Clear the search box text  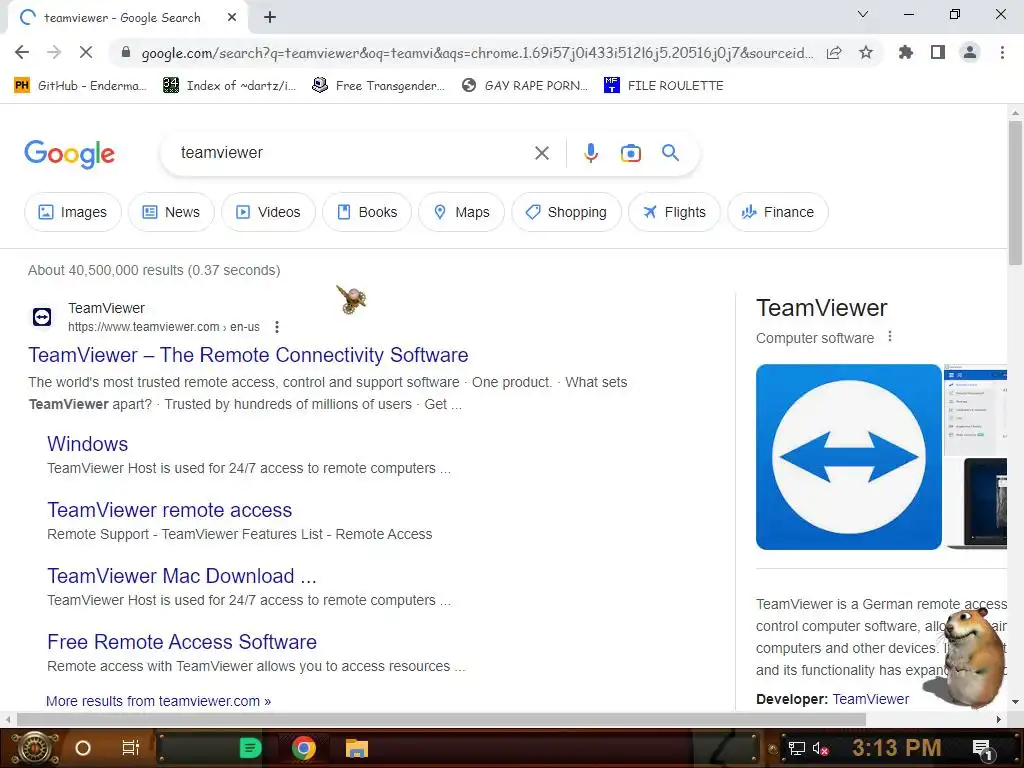541,153
